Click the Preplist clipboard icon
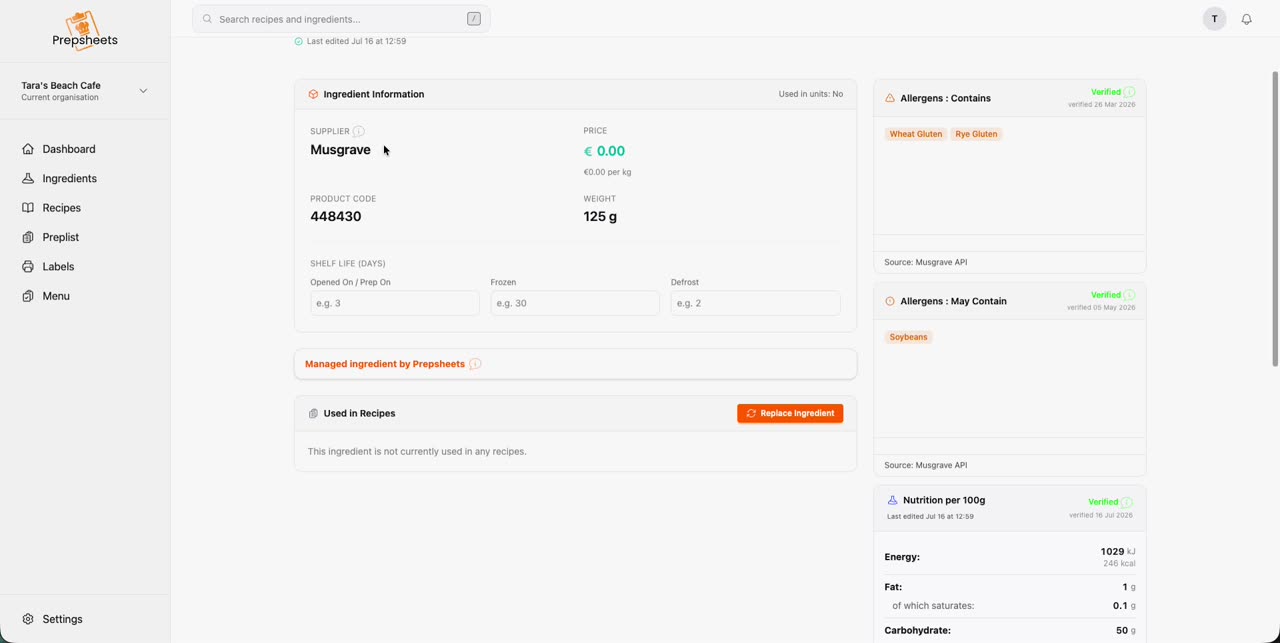This screenshot has width=1280, height=643. [x=28, y=237]
